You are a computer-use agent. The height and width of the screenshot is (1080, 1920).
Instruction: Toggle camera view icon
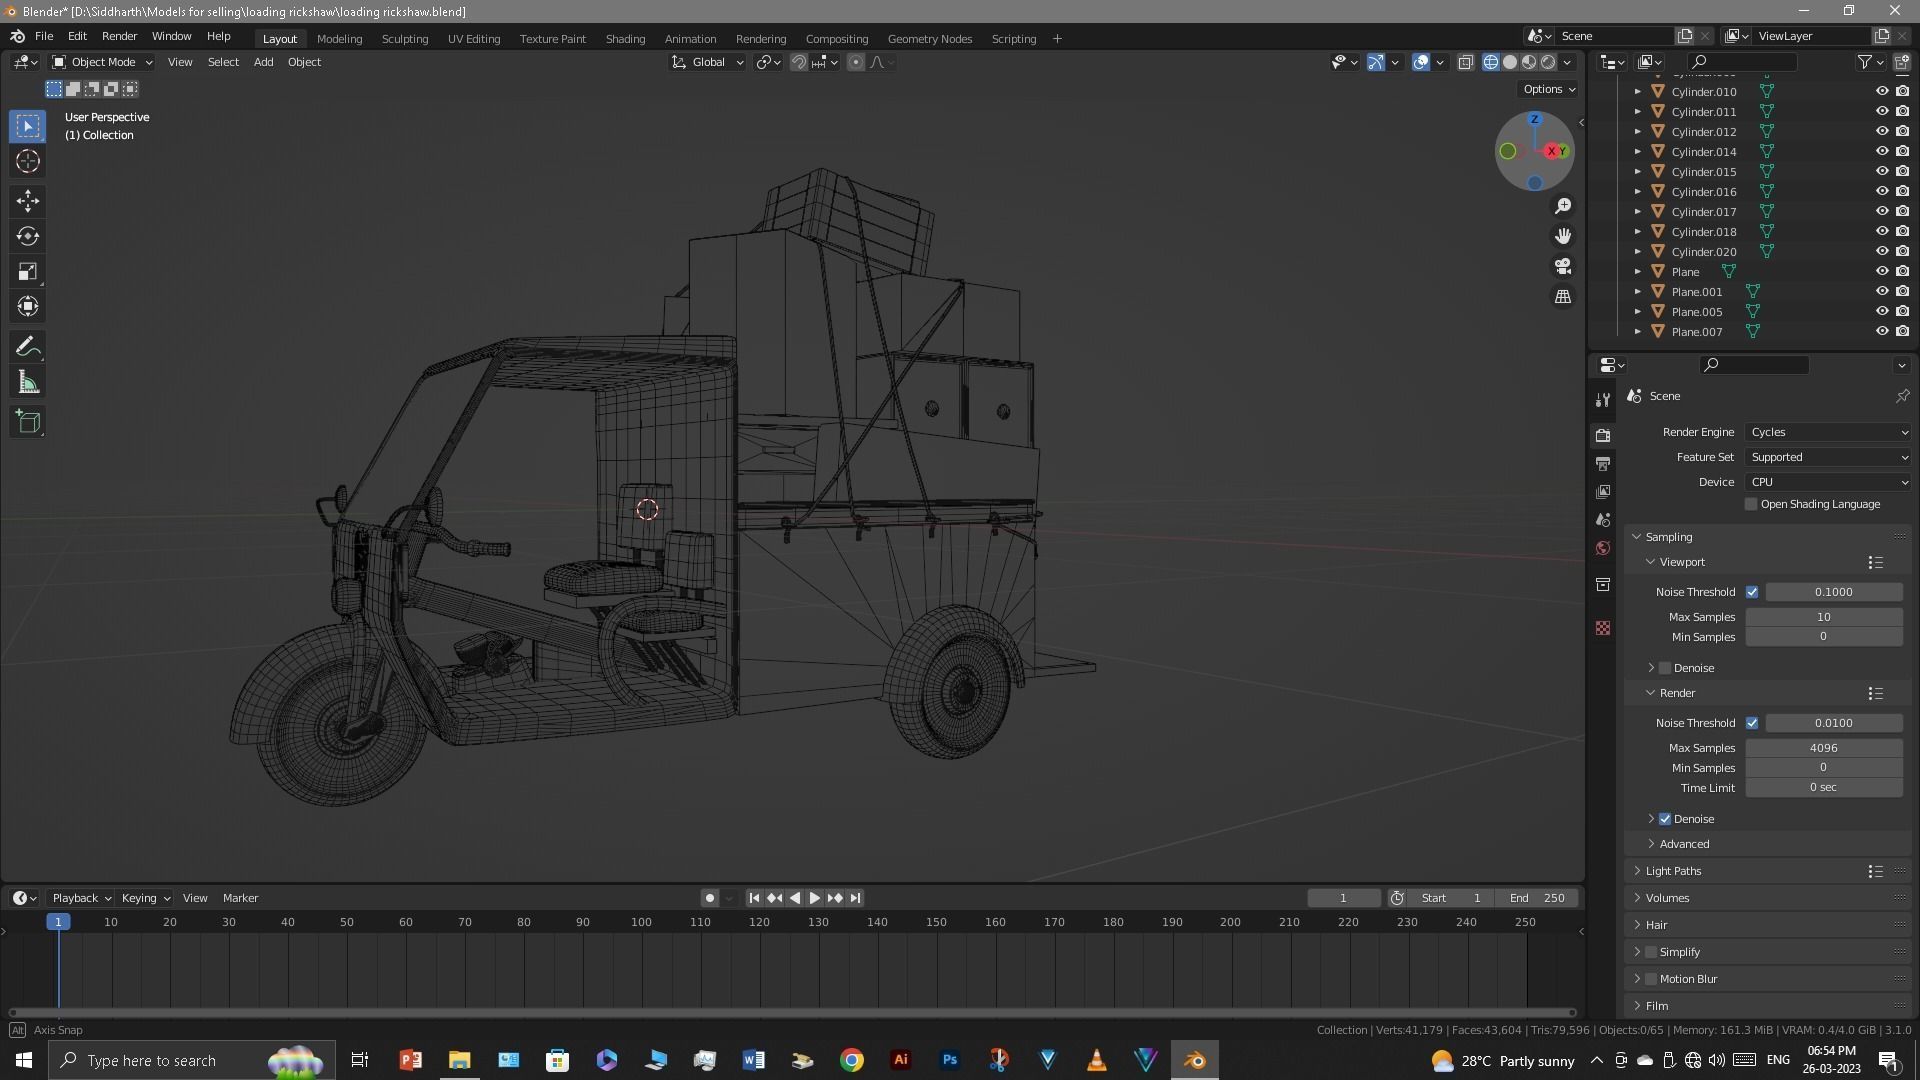(1563, 266)
